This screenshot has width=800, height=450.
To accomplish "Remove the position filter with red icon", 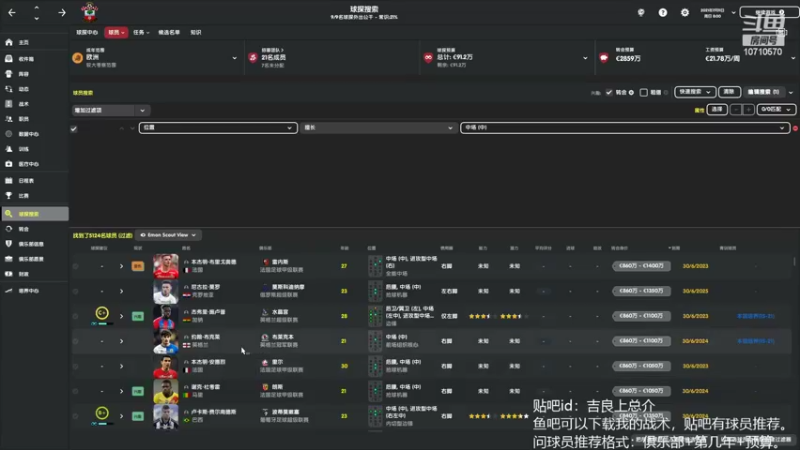I will coord(795,128).
